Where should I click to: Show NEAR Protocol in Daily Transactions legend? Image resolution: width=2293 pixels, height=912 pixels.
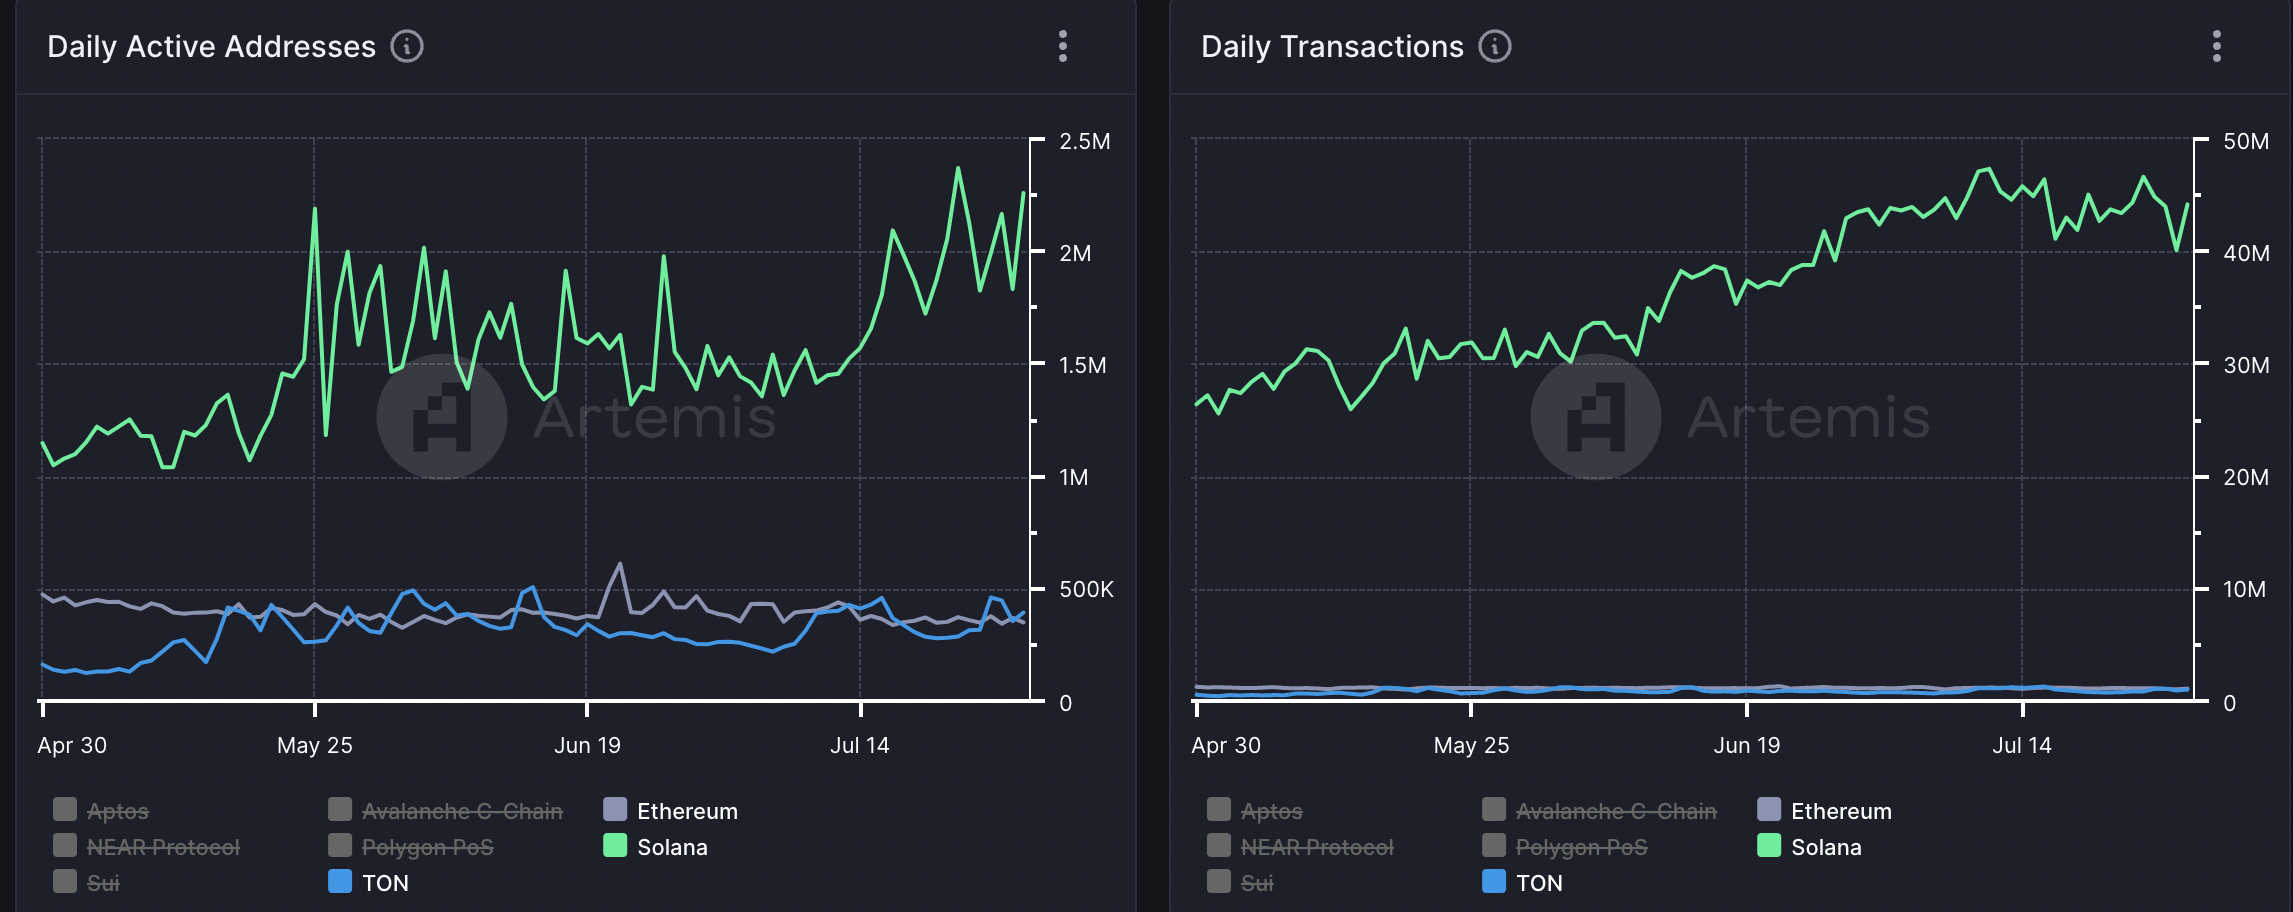click(1316, 847)
